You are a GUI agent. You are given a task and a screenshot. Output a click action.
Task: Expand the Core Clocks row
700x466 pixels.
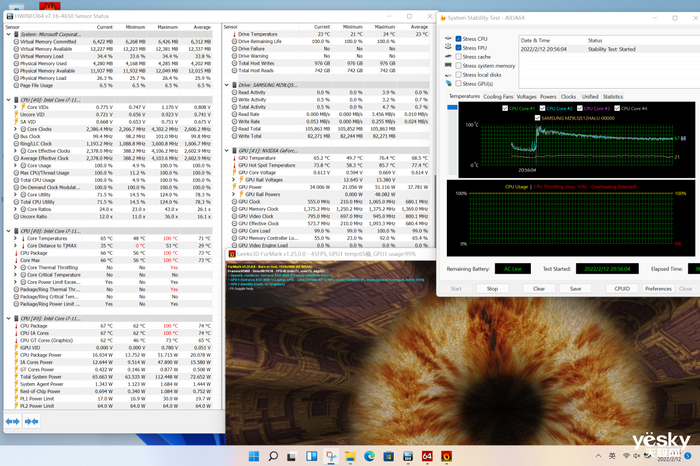(15, 129)
